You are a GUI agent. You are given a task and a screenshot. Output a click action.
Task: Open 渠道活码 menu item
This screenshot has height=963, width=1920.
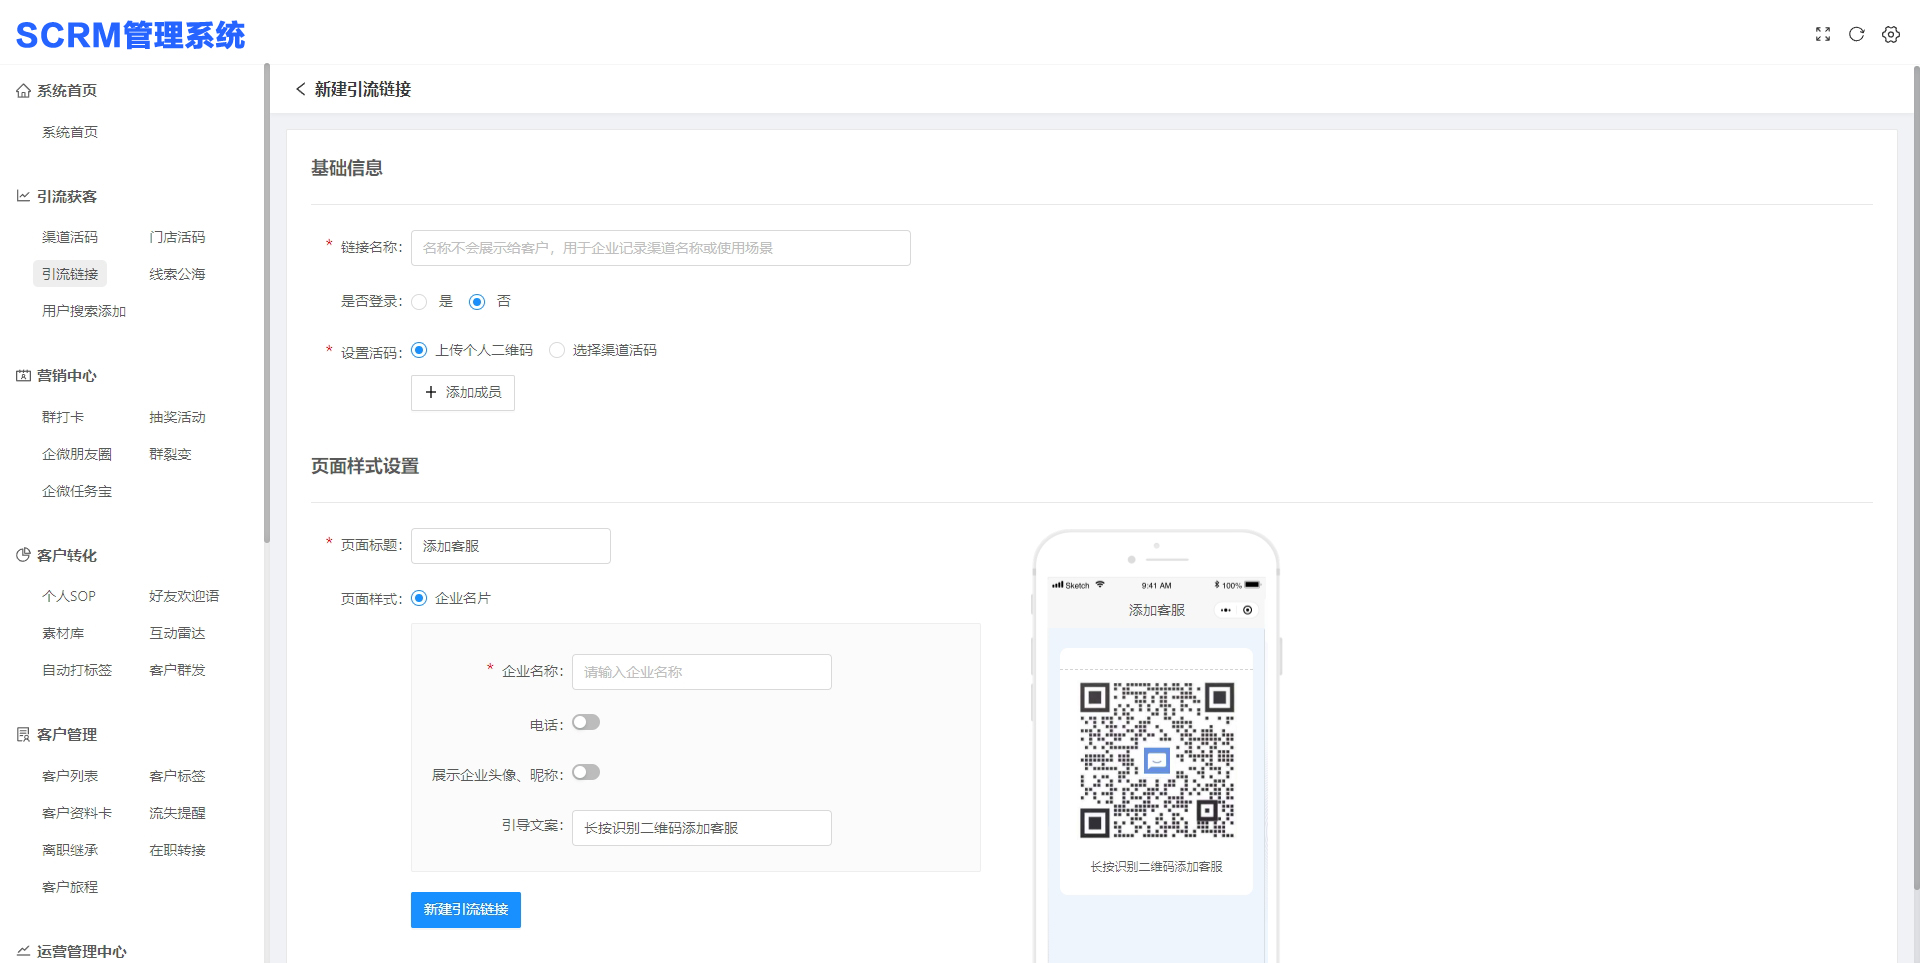pyautogui.click(x=70, y=237)
